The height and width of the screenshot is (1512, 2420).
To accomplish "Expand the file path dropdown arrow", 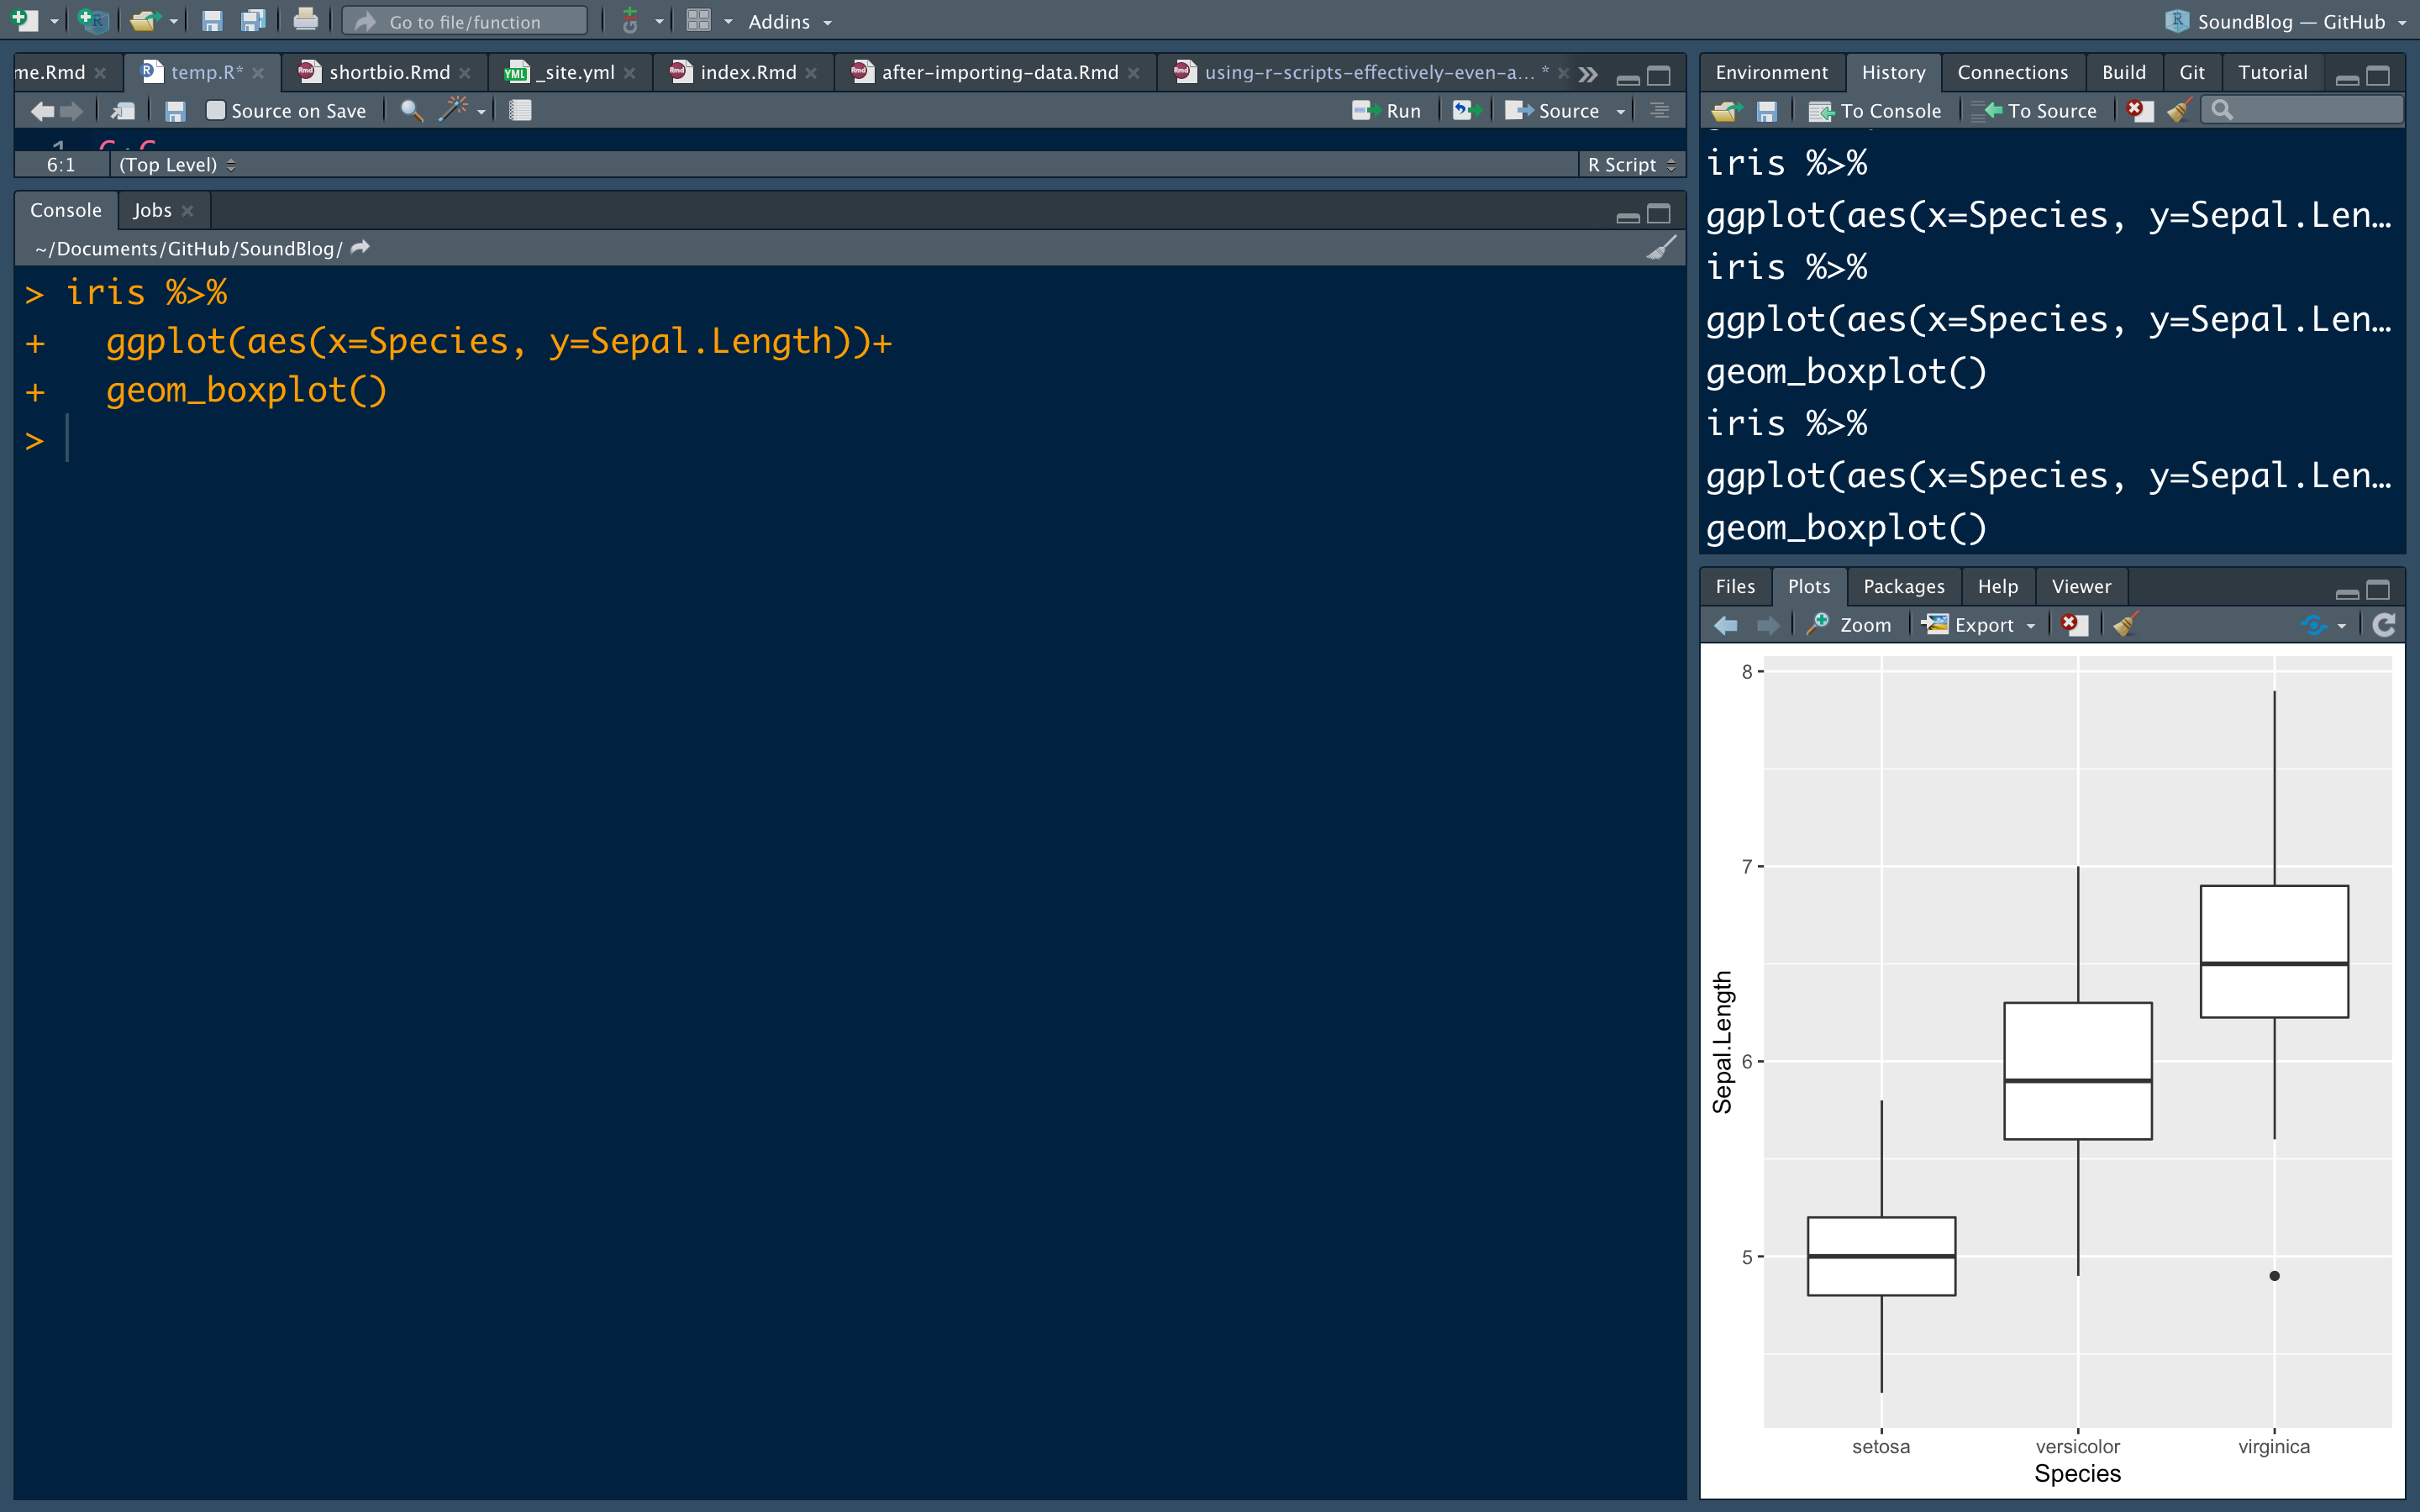I will click(x=360, y=247).
